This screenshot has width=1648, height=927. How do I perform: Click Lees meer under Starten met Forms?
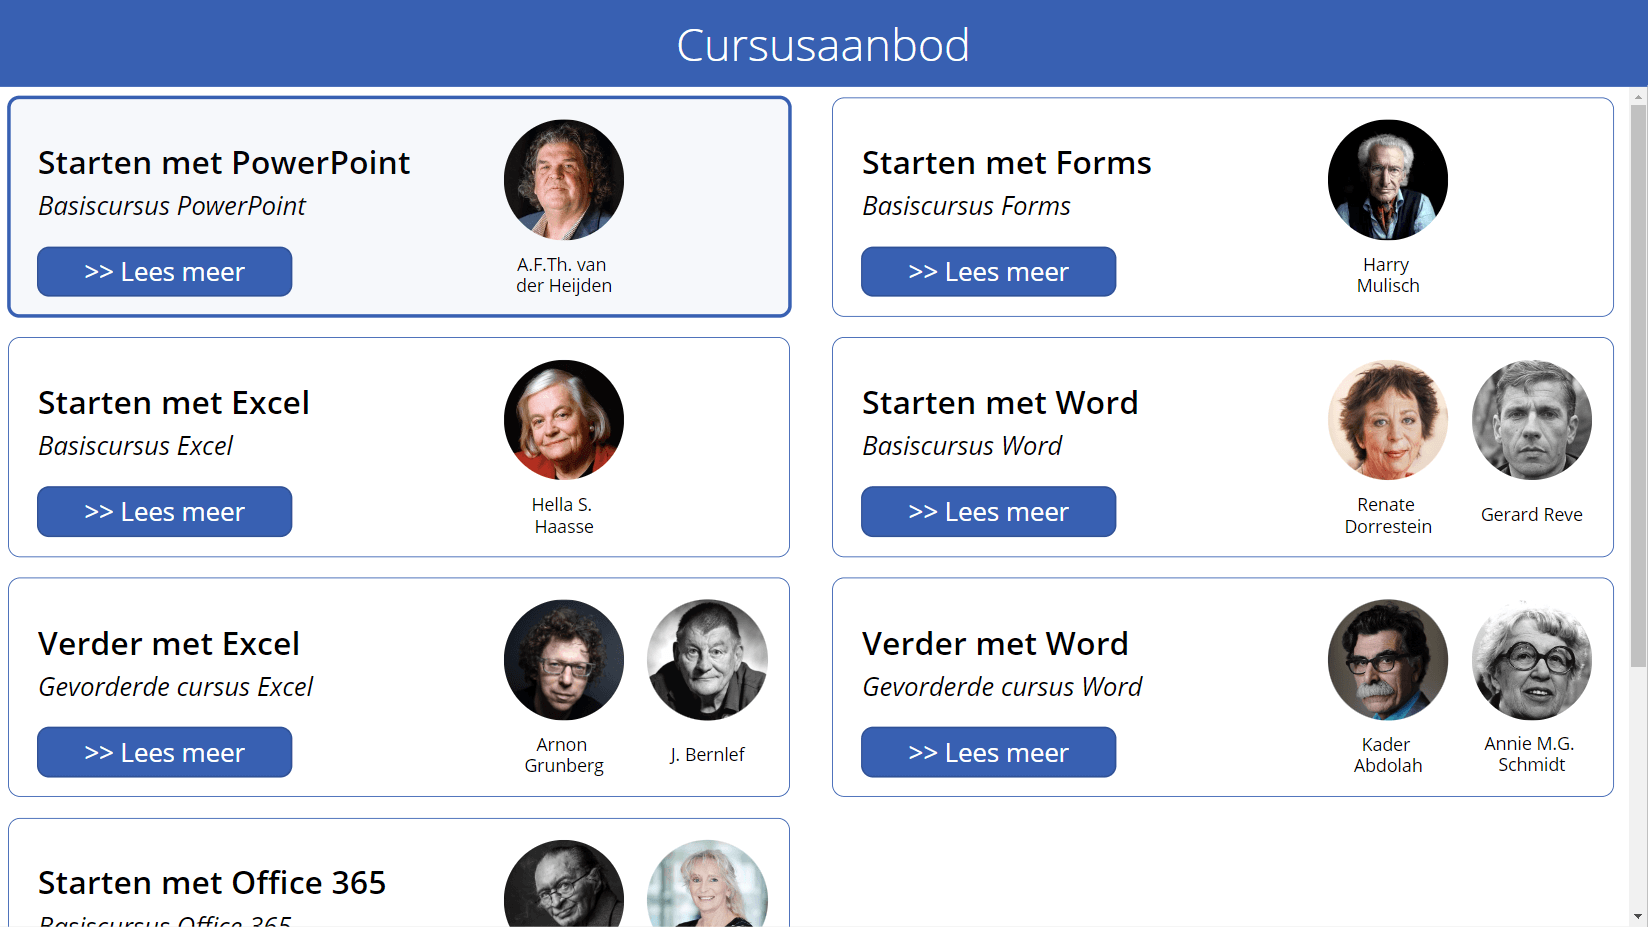pyautogui.click(x=988, y=272)
